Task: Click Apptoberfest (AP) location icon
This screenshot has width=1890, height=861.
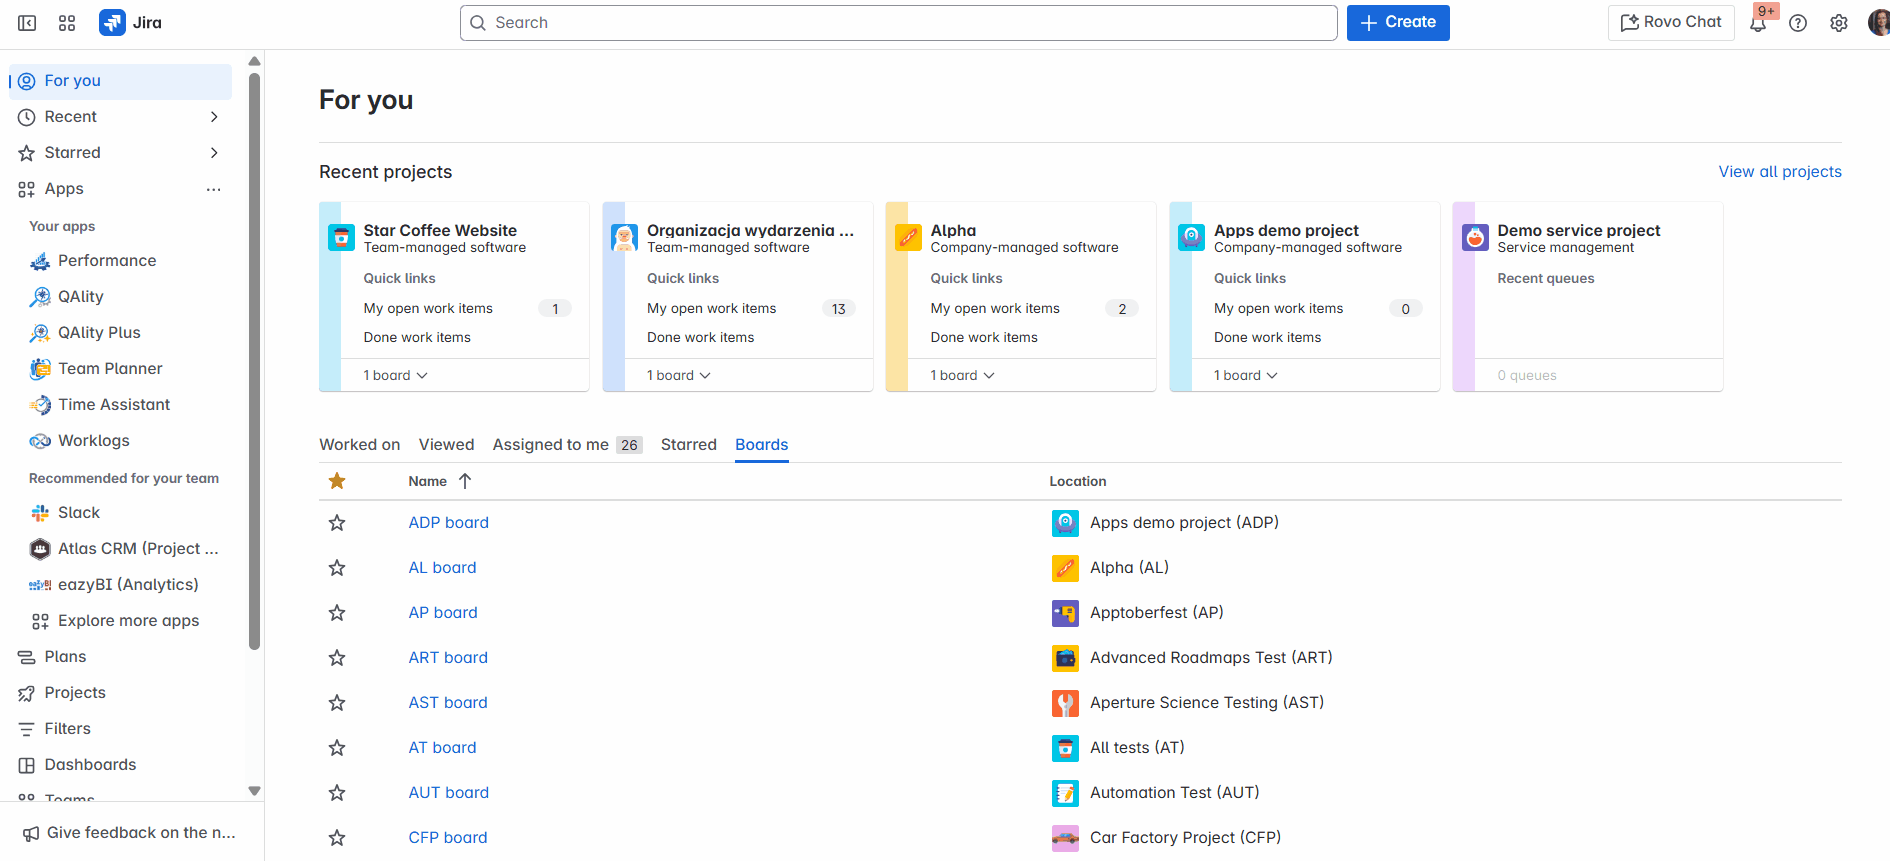Action: coord(1065,613)
